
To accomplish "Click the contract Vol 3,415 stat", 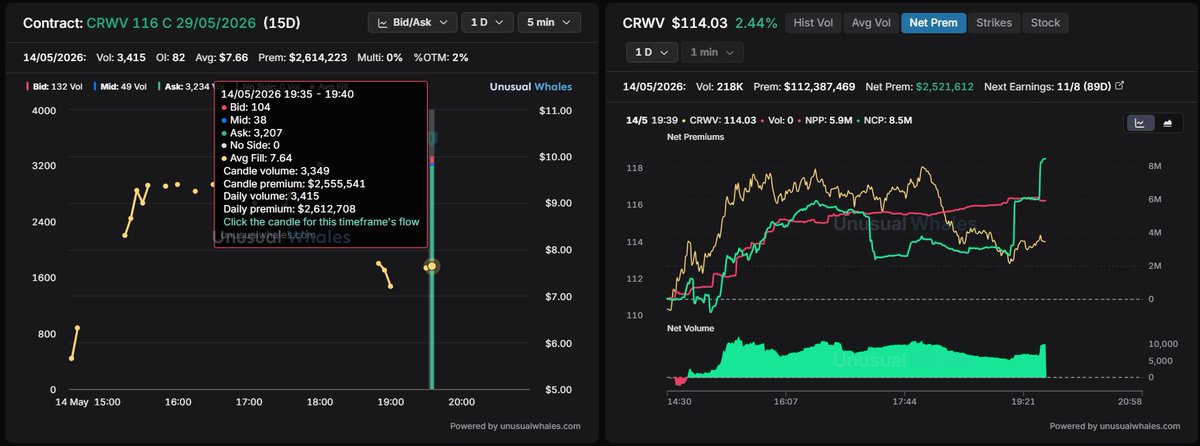I will pos(122,58).
